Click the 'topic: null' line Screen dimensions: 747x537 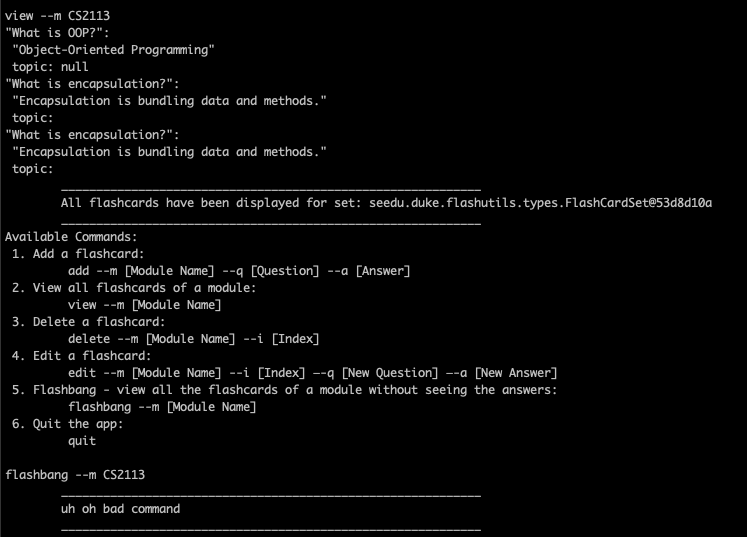pyautogui.click(x=50, y=67)
